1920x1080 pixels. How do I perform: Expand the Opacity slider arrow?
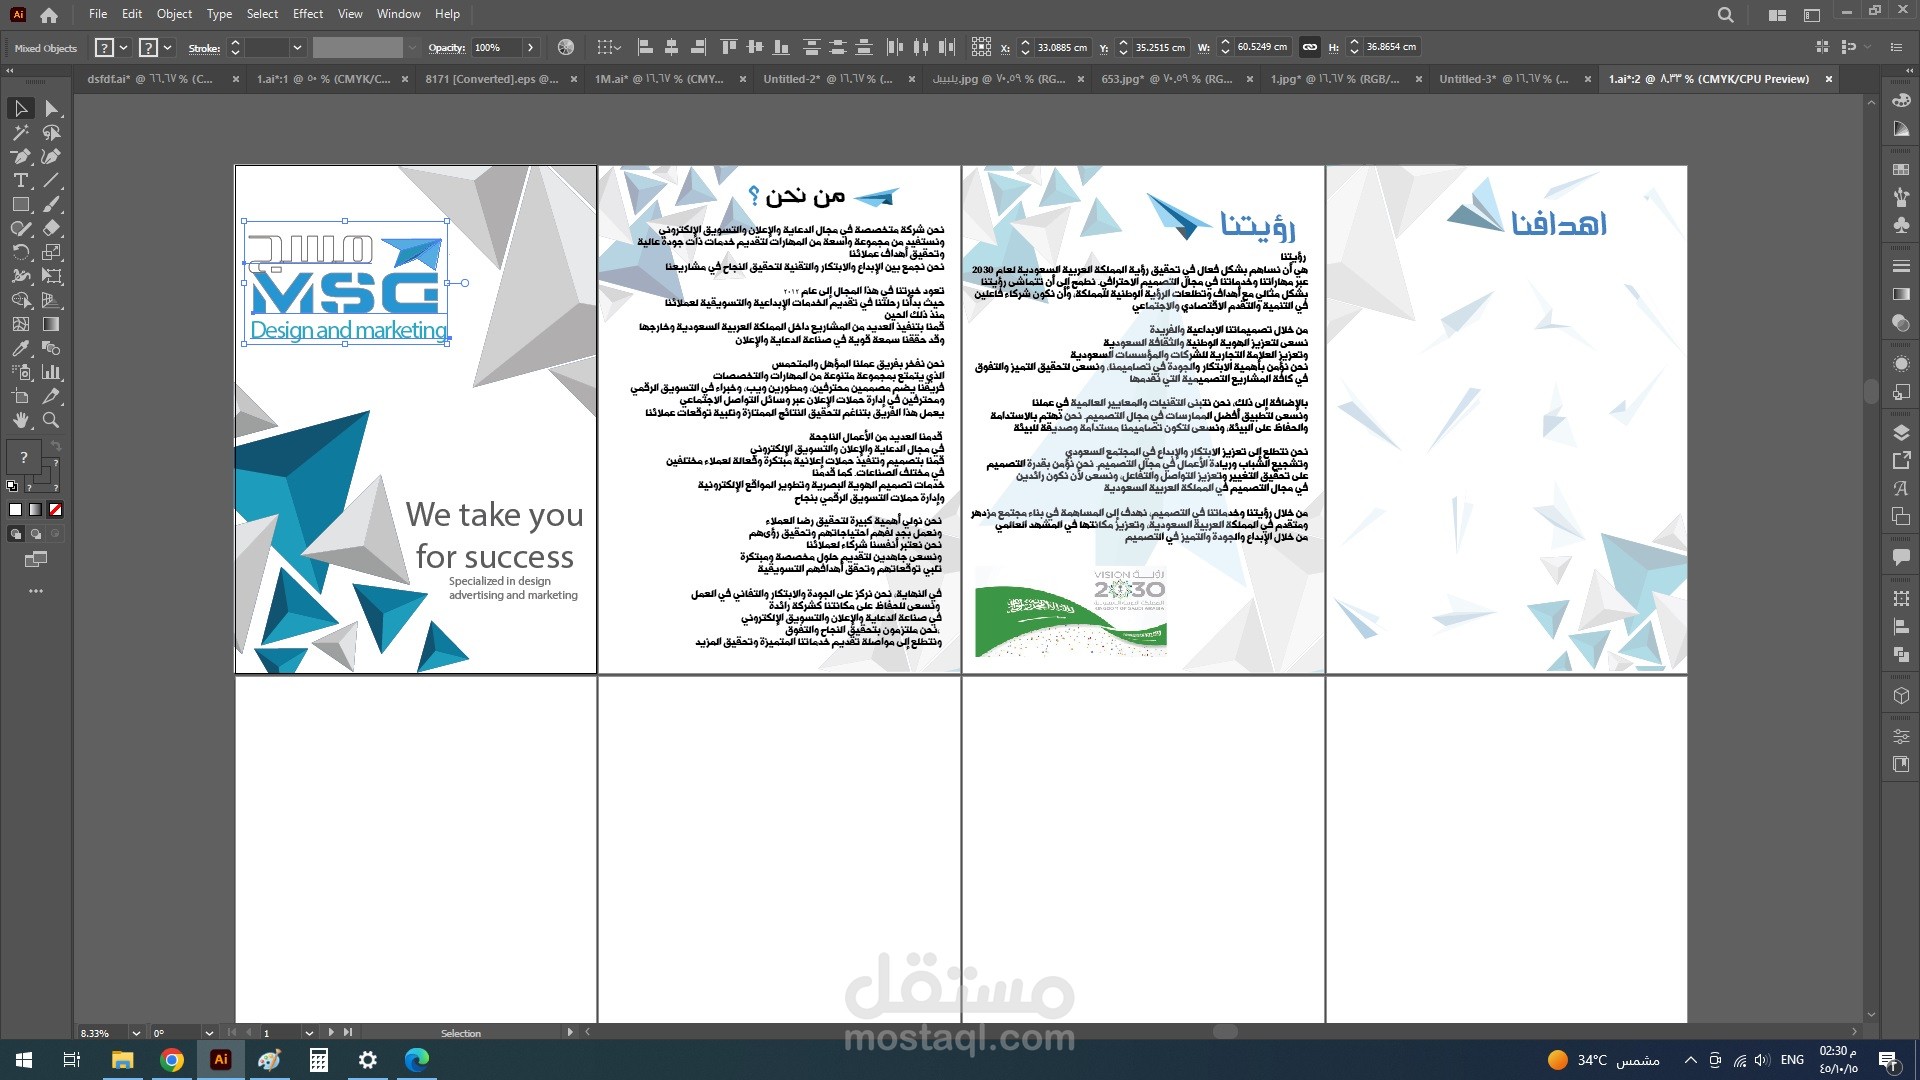(530, 47)
